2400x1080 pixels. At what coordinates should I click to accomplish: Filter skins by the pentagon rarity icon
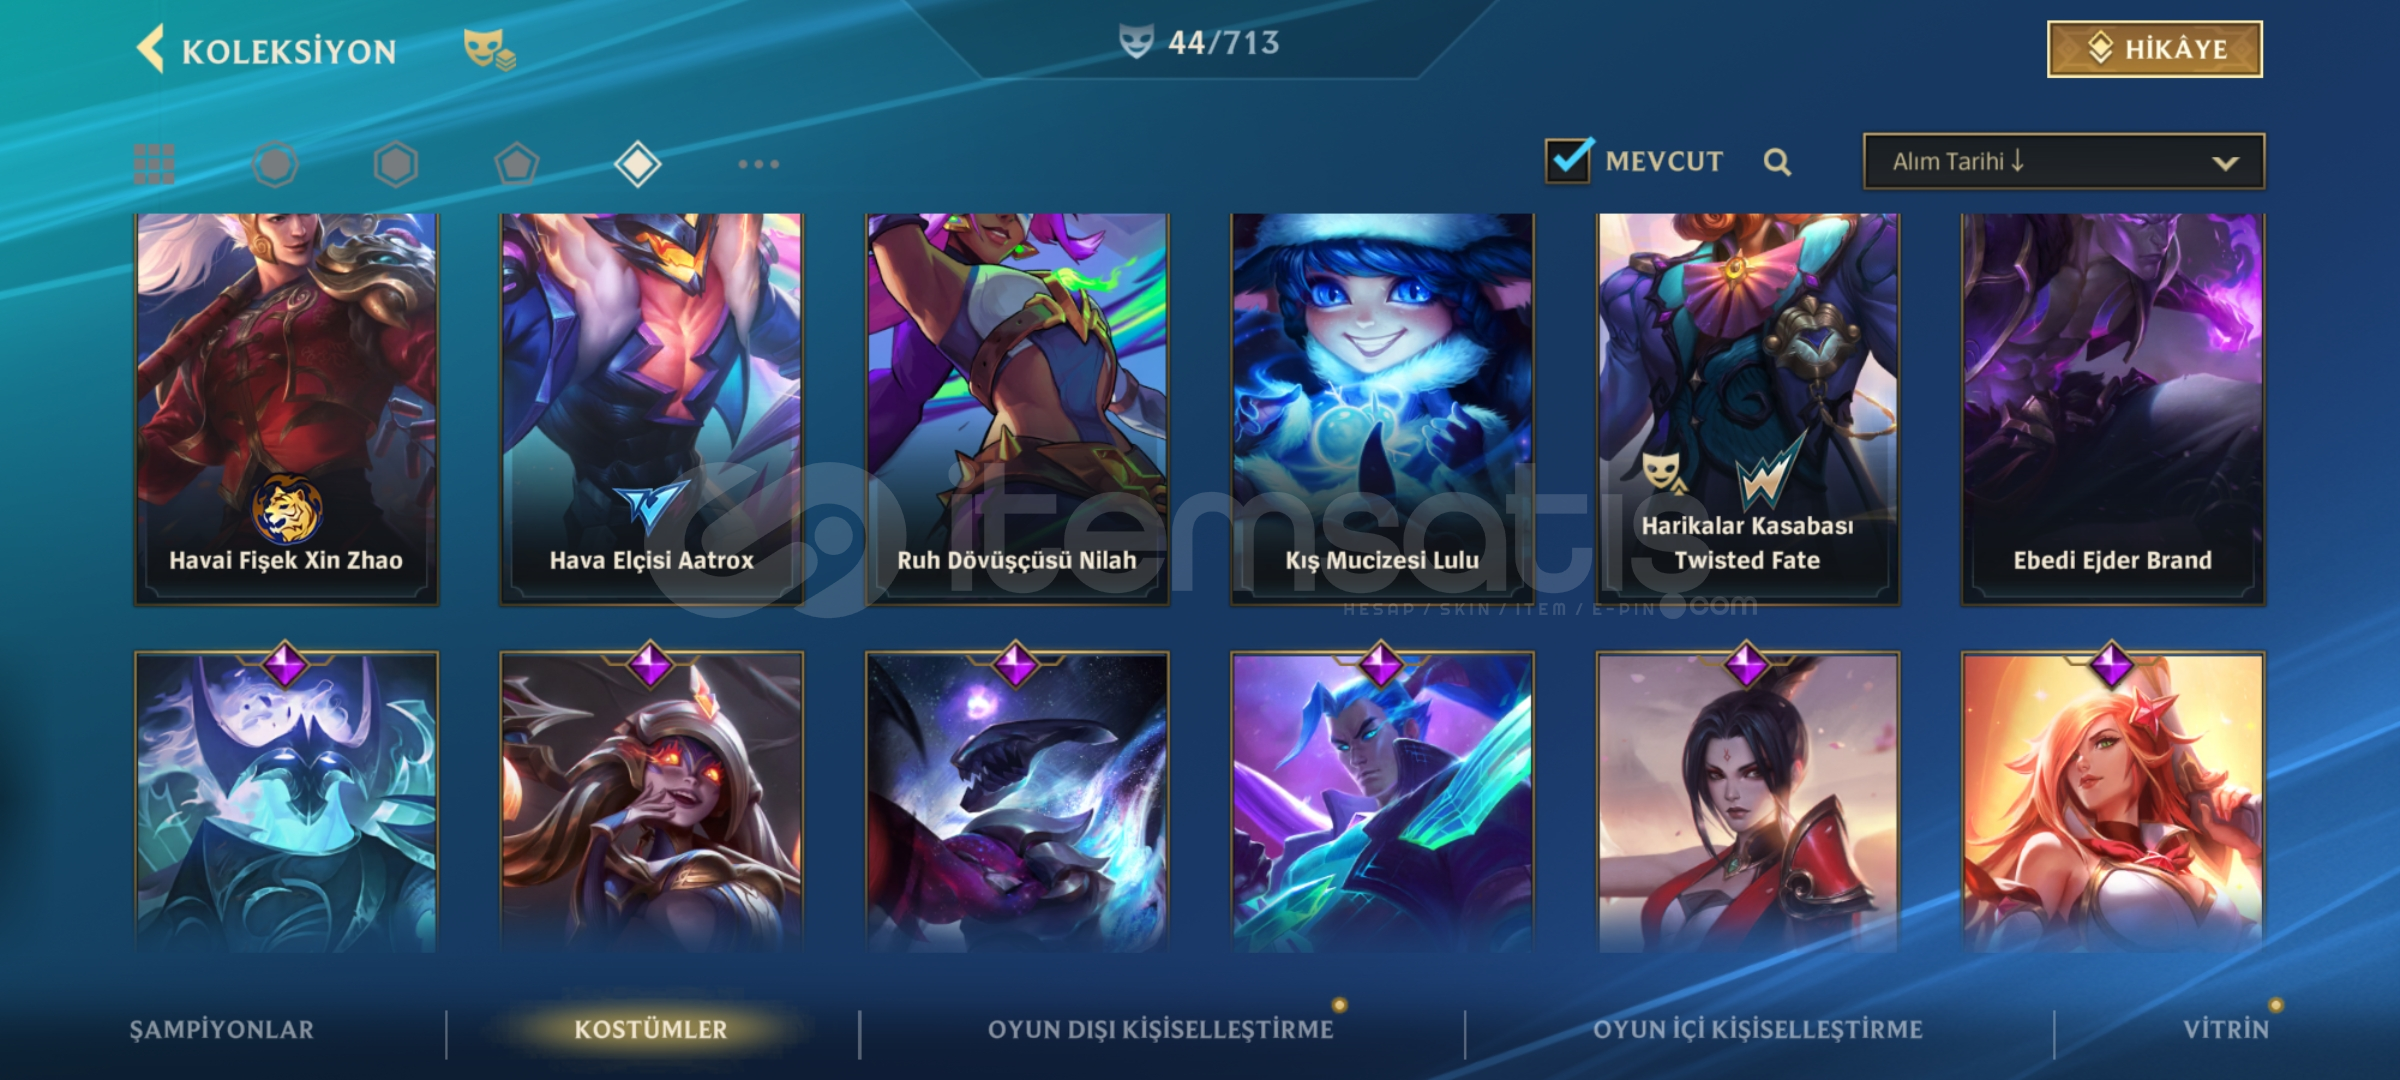pyautogui.click(x=517, y=164)
